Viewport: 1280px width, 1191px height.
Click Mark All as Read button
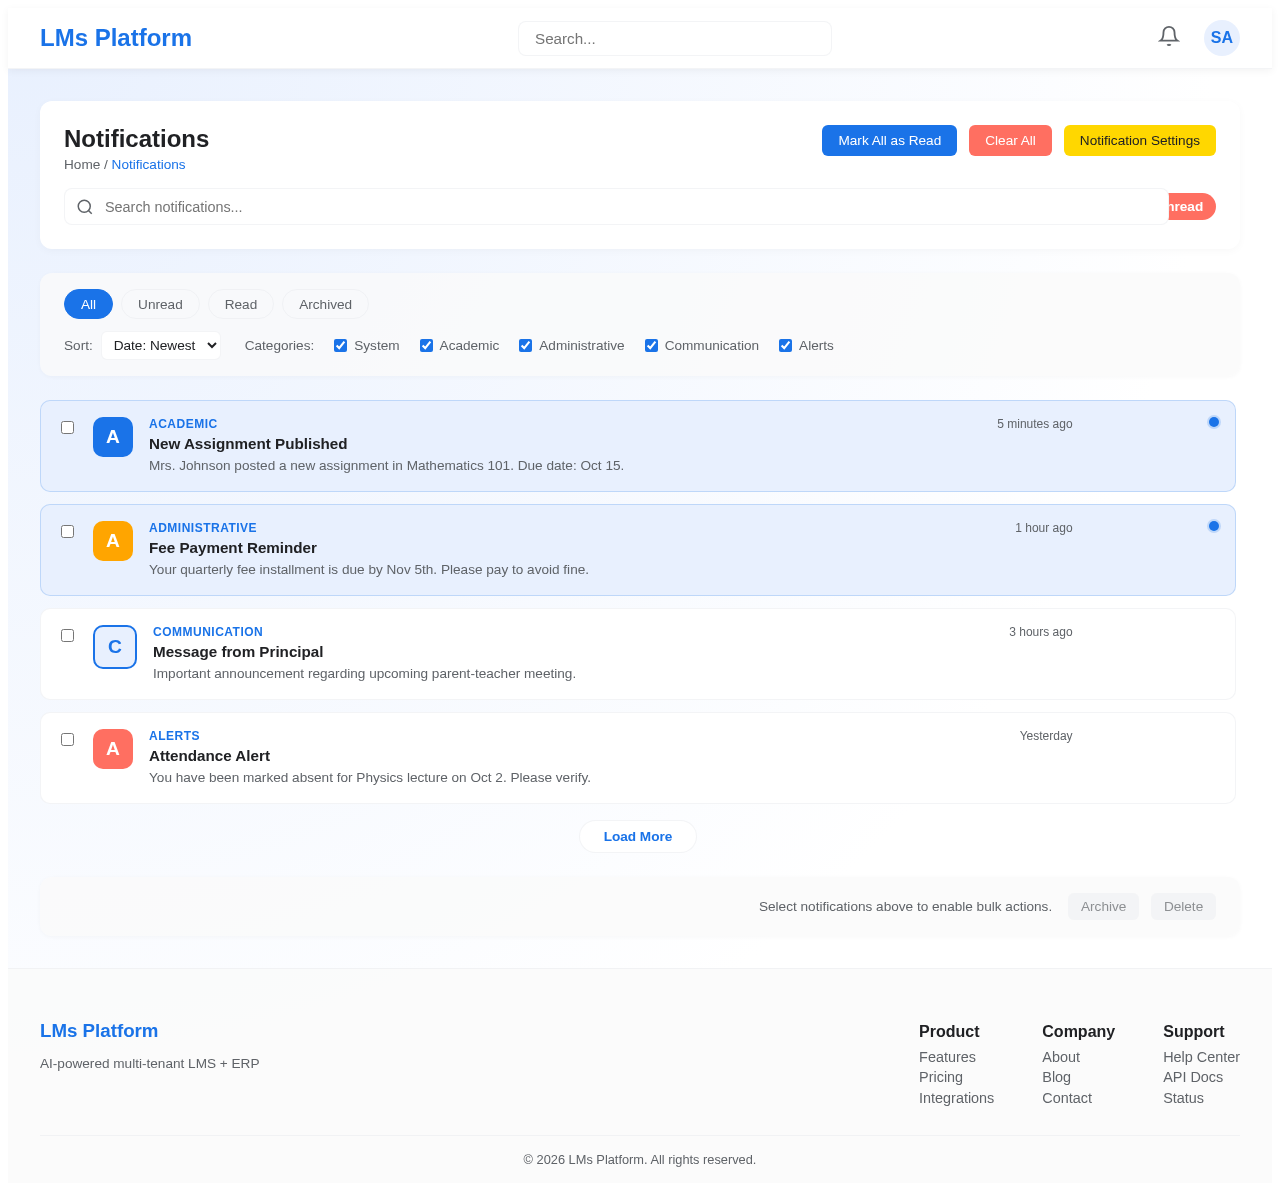(x=889, y=141)
